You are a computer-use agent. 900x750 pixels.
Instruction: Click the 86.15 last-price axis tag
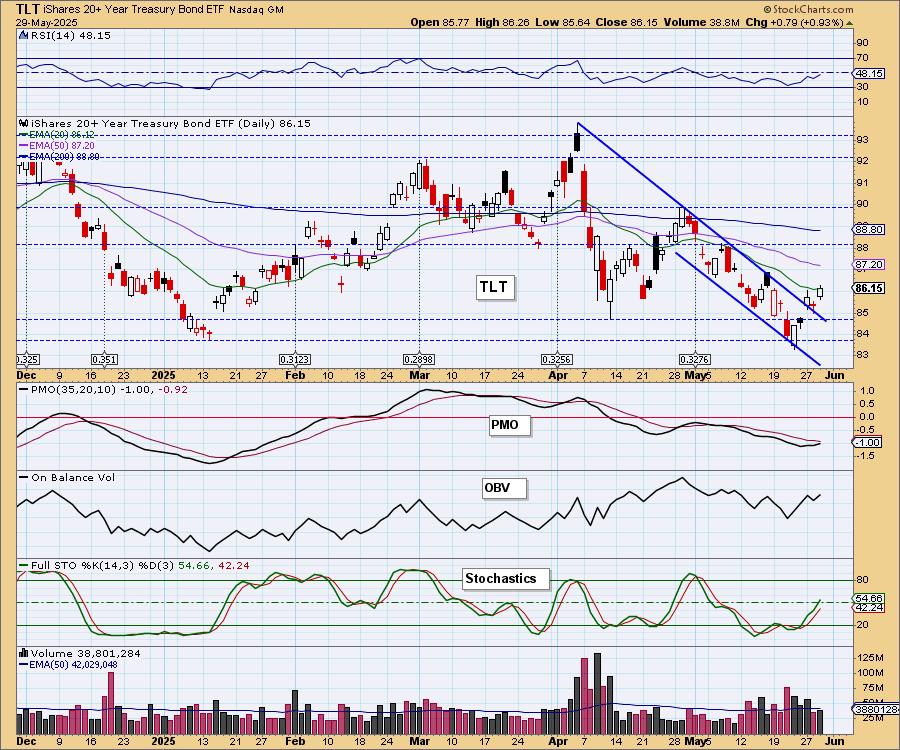pos(868,288)
